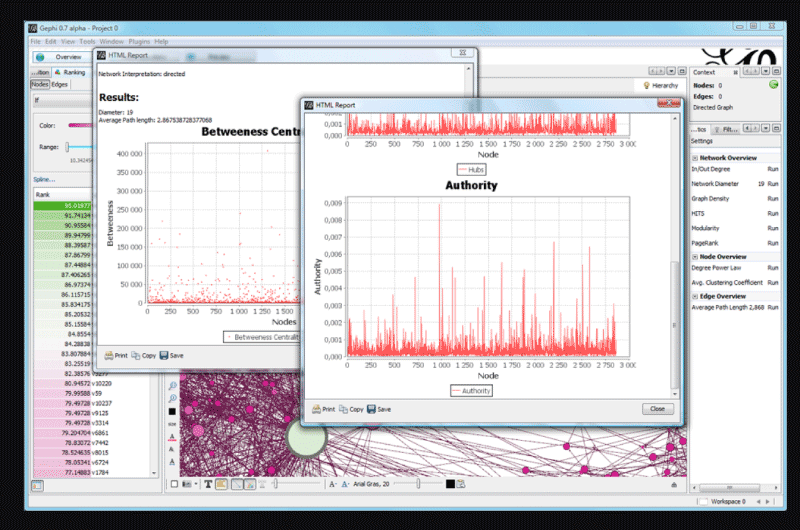Run the Avg. Clustering Coefficient statistic
The image size is (800, 530).
click(773, 283)
